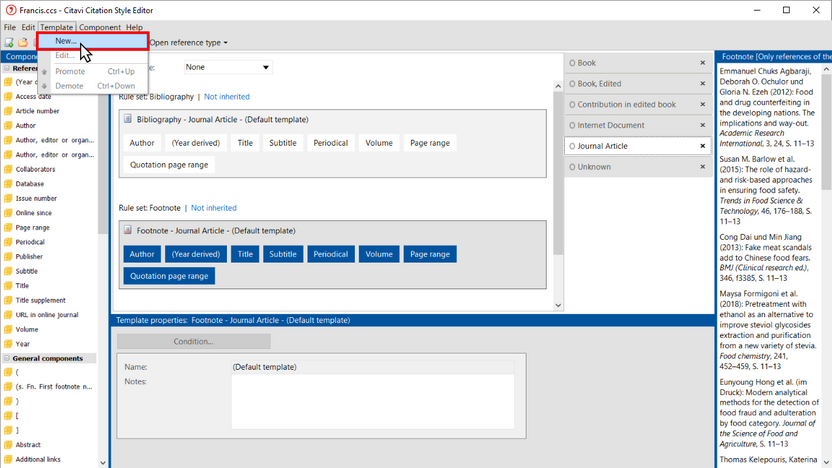Viewport: 832px width, 468px height.
Task: Click the Condition... button
Action: click(194, 341)
